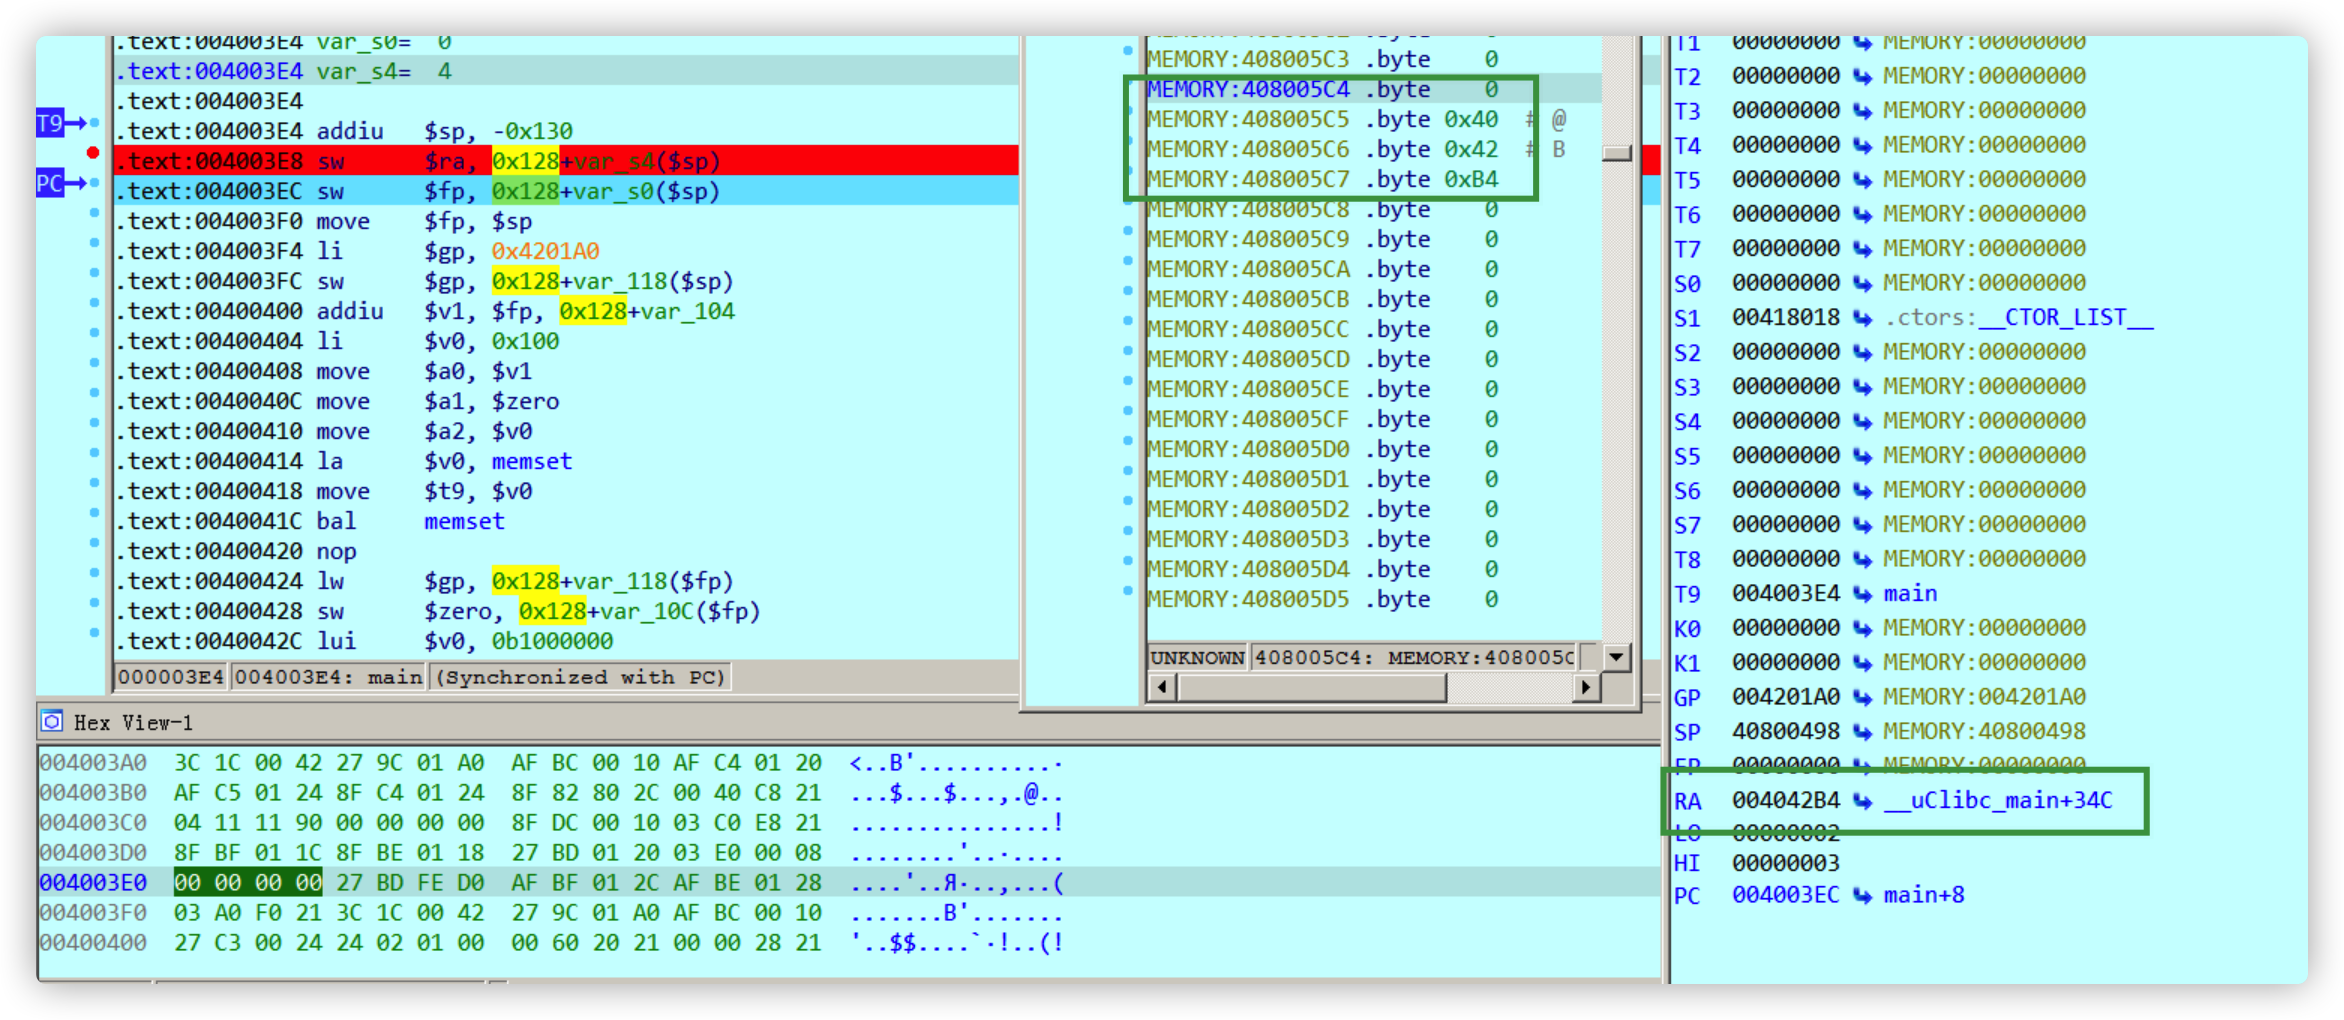Toggle breakpoint dot beside 004003F4 li
This screenshot has width=2344, height=1020.
(x=94, y=242)
